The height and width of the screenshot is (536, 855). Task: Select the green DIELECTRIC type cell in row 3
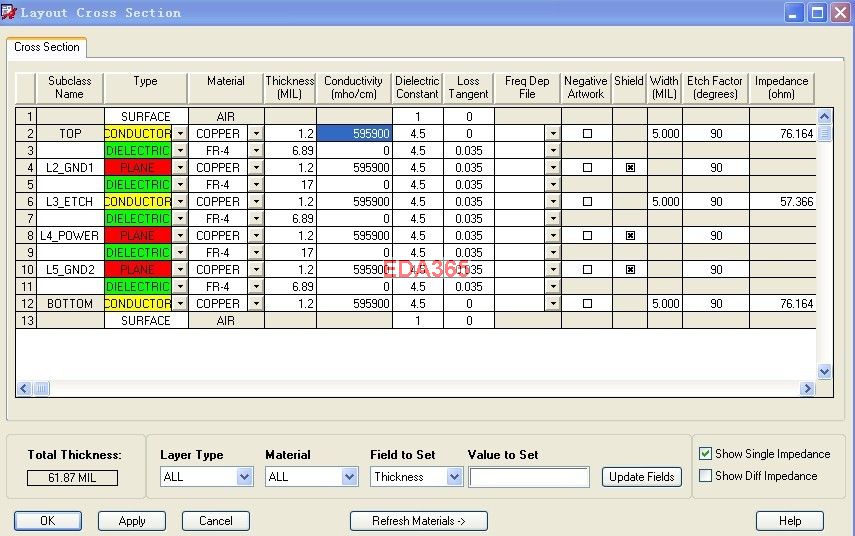pos(139,150)
